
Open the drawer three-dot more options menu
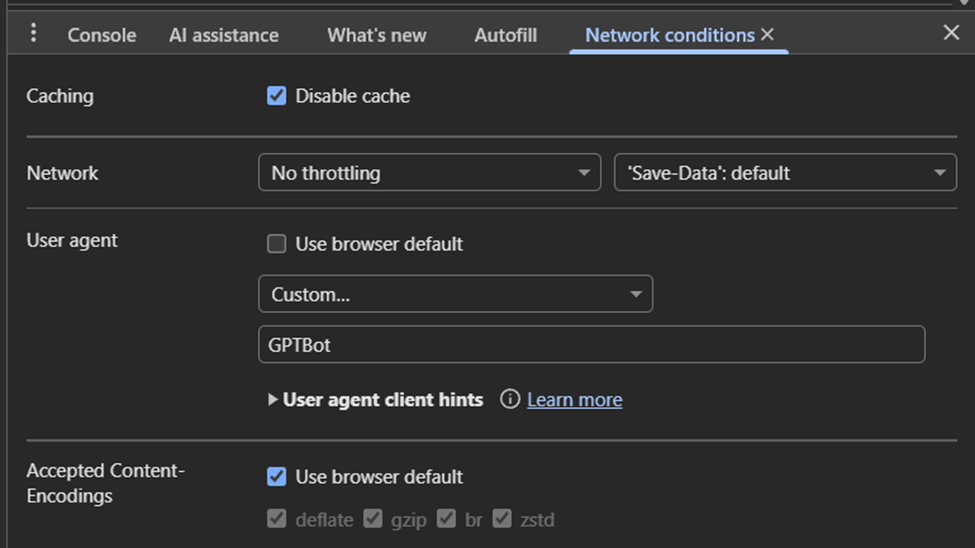coord(33,34)
